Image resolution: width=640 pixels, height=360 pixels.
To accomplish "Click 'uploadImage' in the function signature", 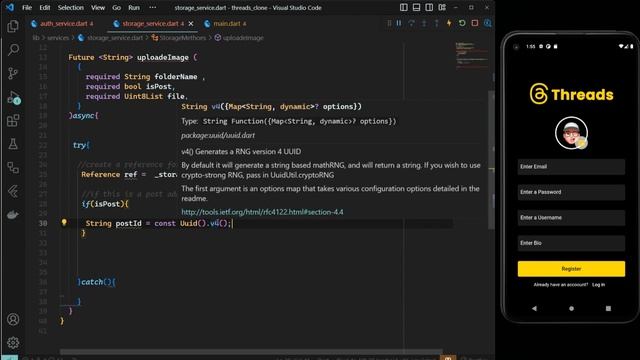I will point(162,58).
